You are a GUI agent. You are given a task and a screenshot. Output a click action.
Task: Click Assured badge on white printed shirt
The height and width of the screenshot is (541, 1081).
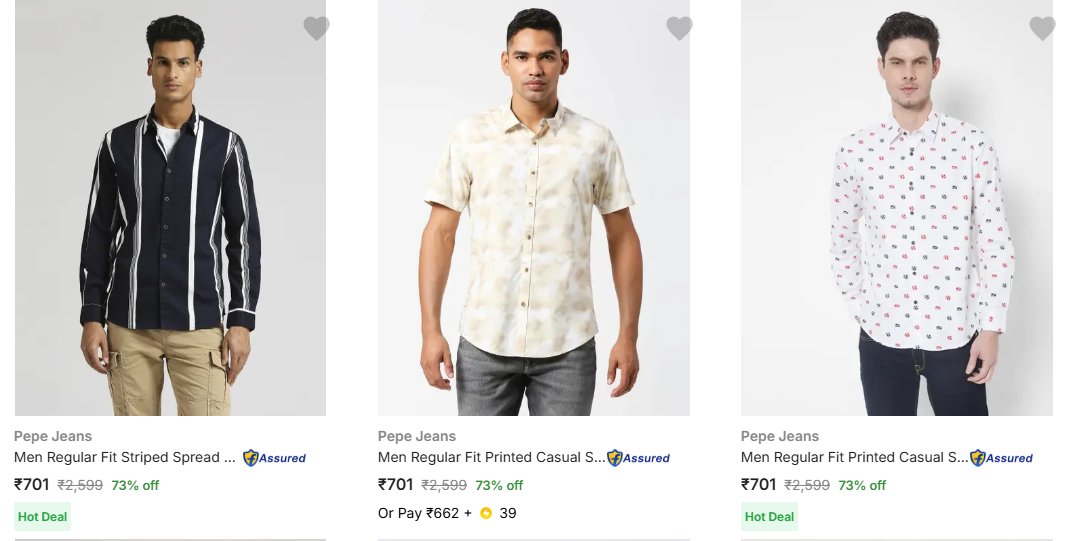click(1002, 458)
